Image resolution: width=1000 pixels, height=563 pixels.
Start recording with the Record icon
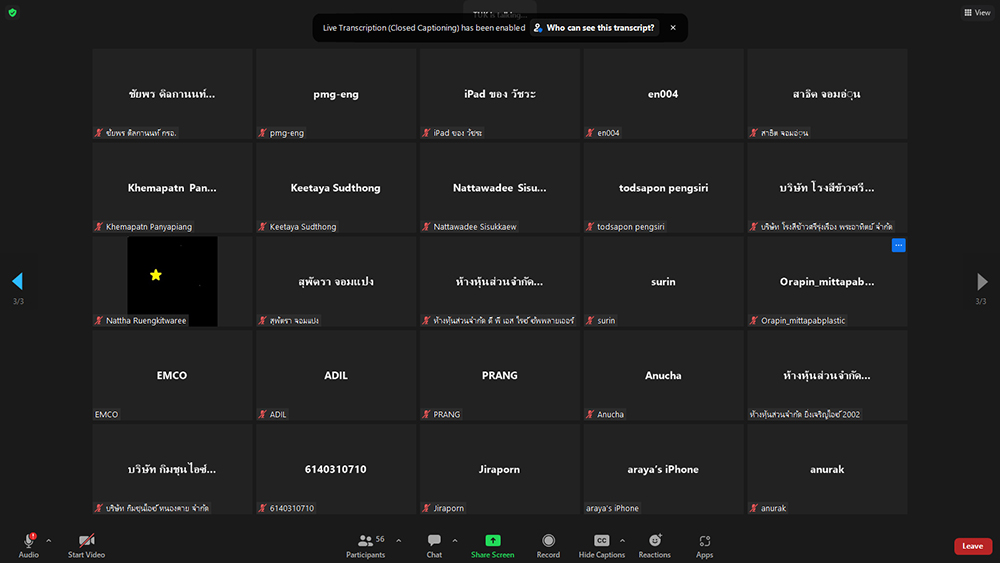548,545
